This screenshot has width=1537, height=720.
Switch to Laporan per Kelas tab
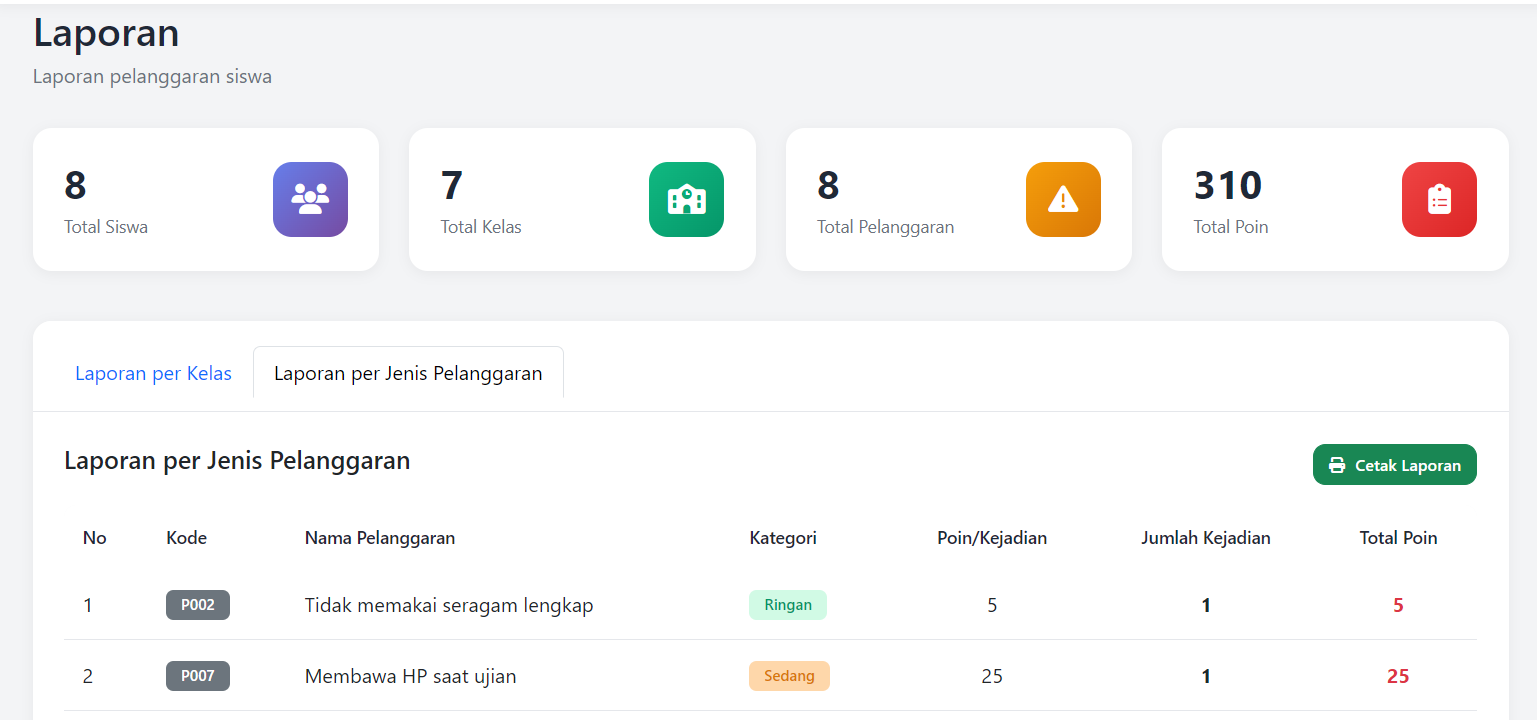click(x=153, y=373)
